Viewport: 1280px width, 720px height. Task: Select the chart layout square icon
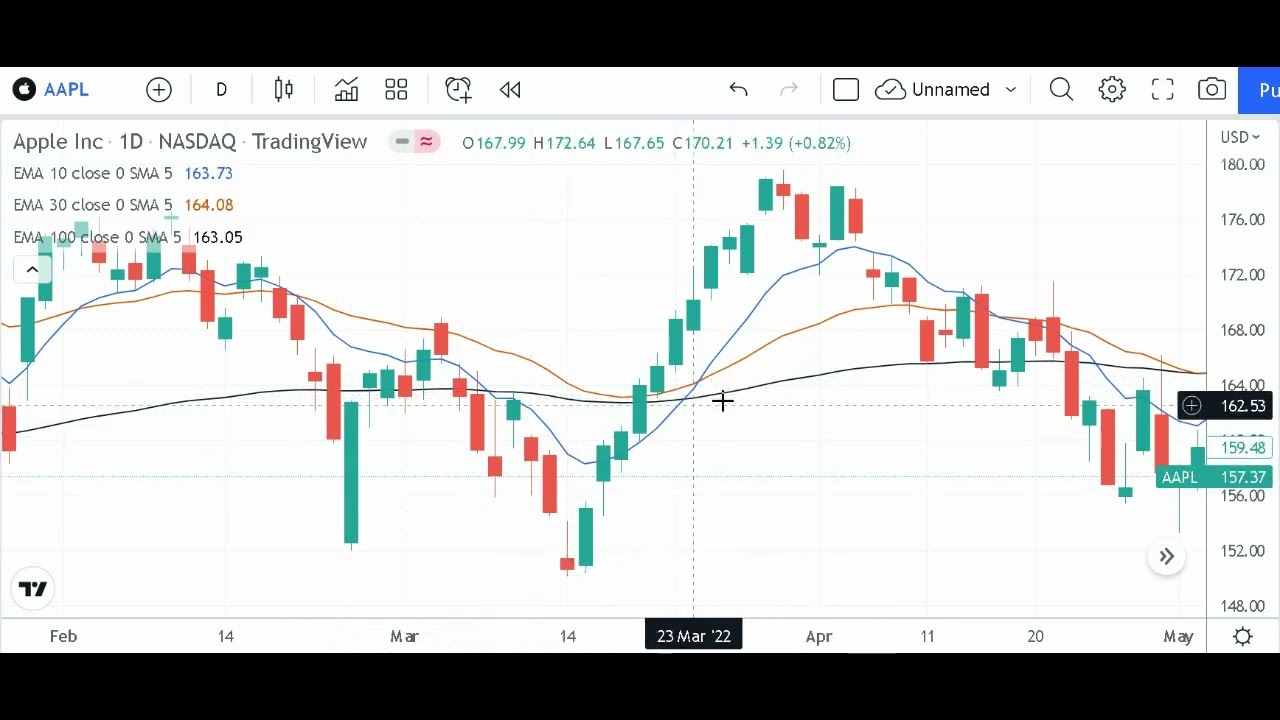click(x=846, y=90)
